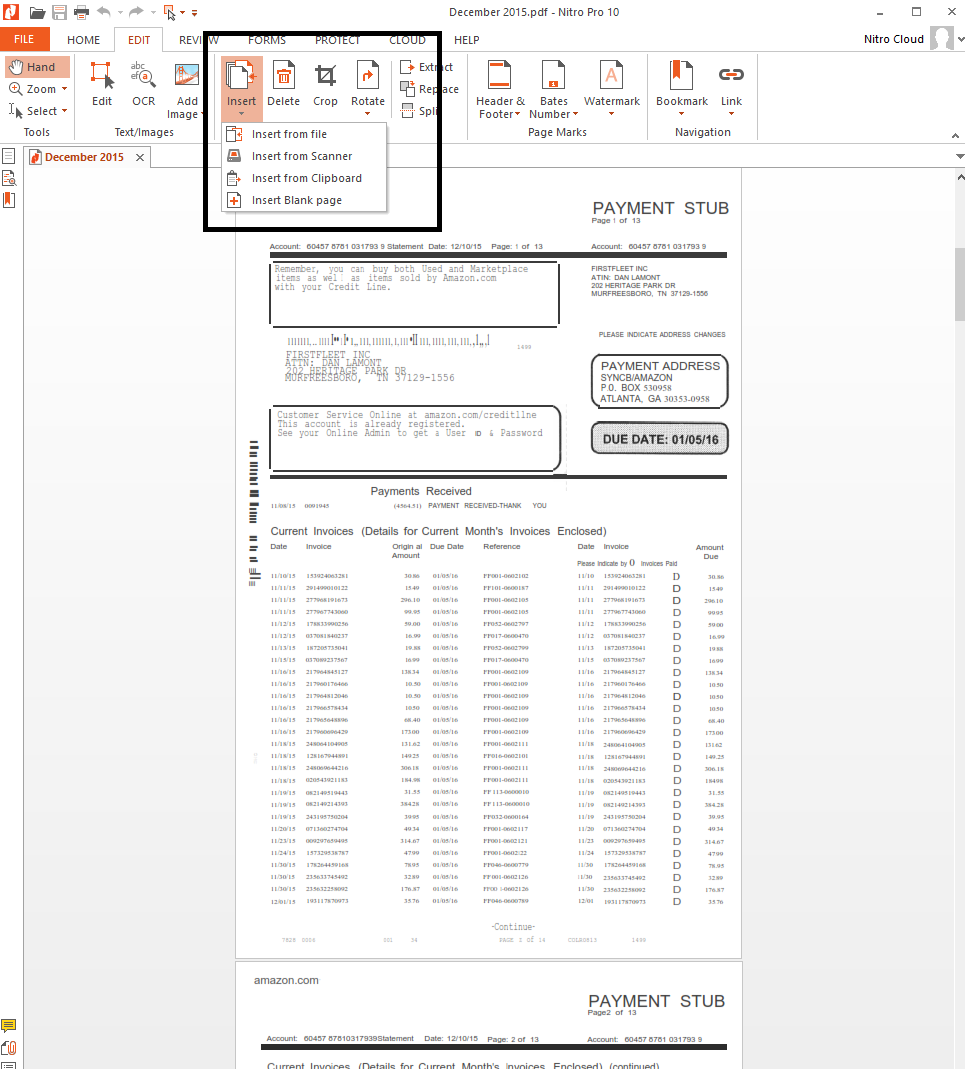Choose Insert from Scanner
This screenshot has width=965, height=1069.
point(304,156)
